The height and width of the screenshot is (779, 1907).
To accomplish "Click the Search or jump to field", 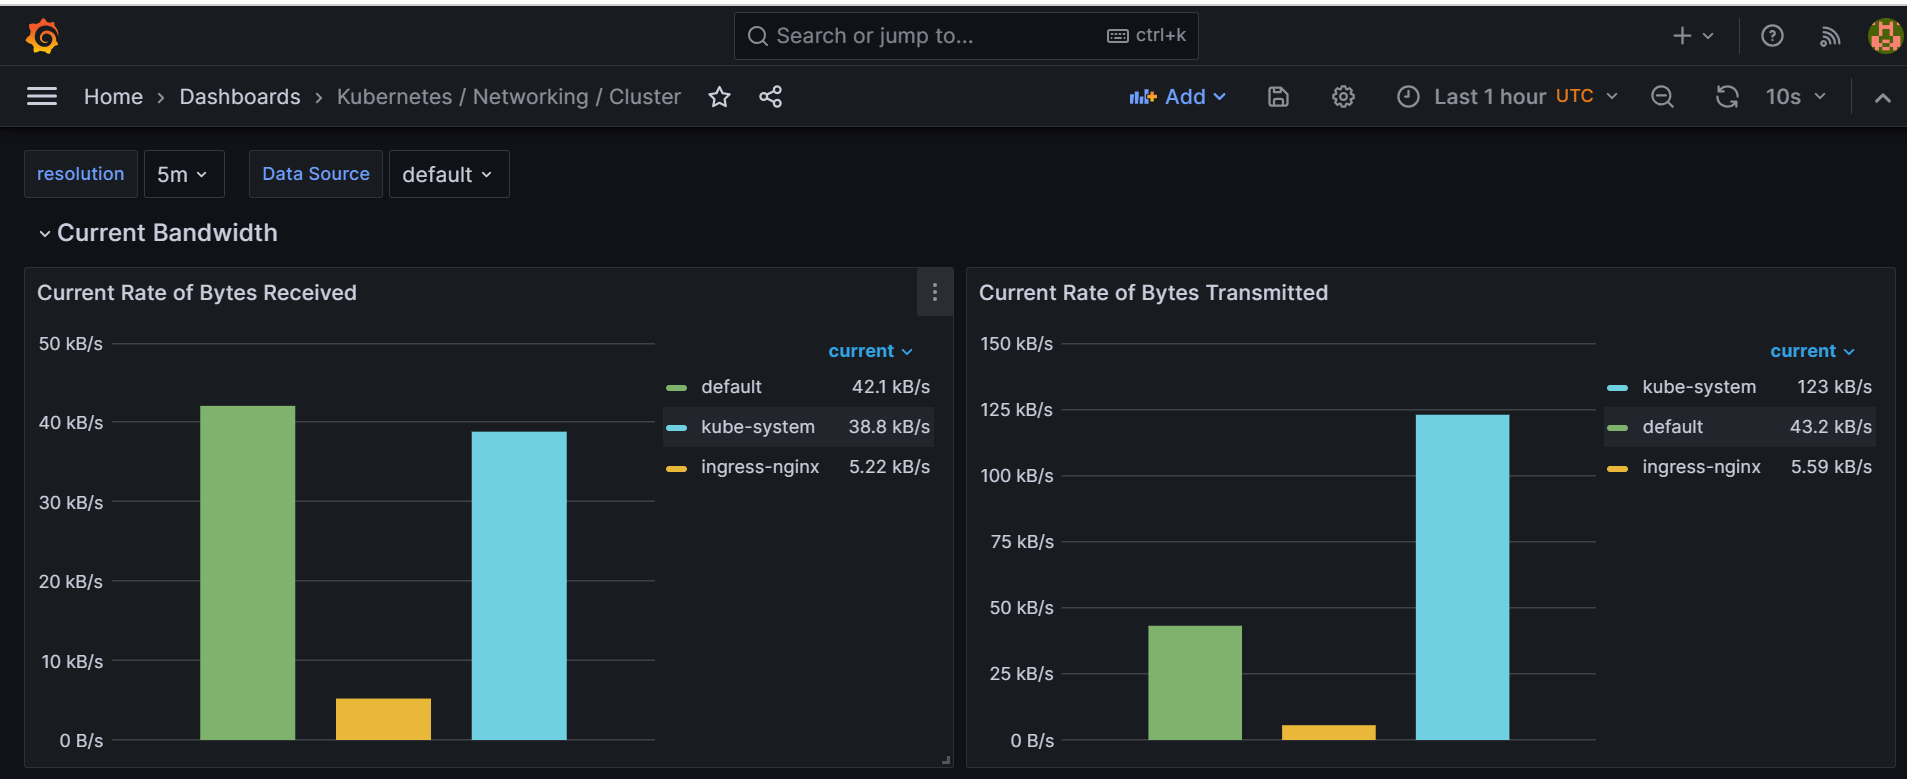I will click(966, 36).
